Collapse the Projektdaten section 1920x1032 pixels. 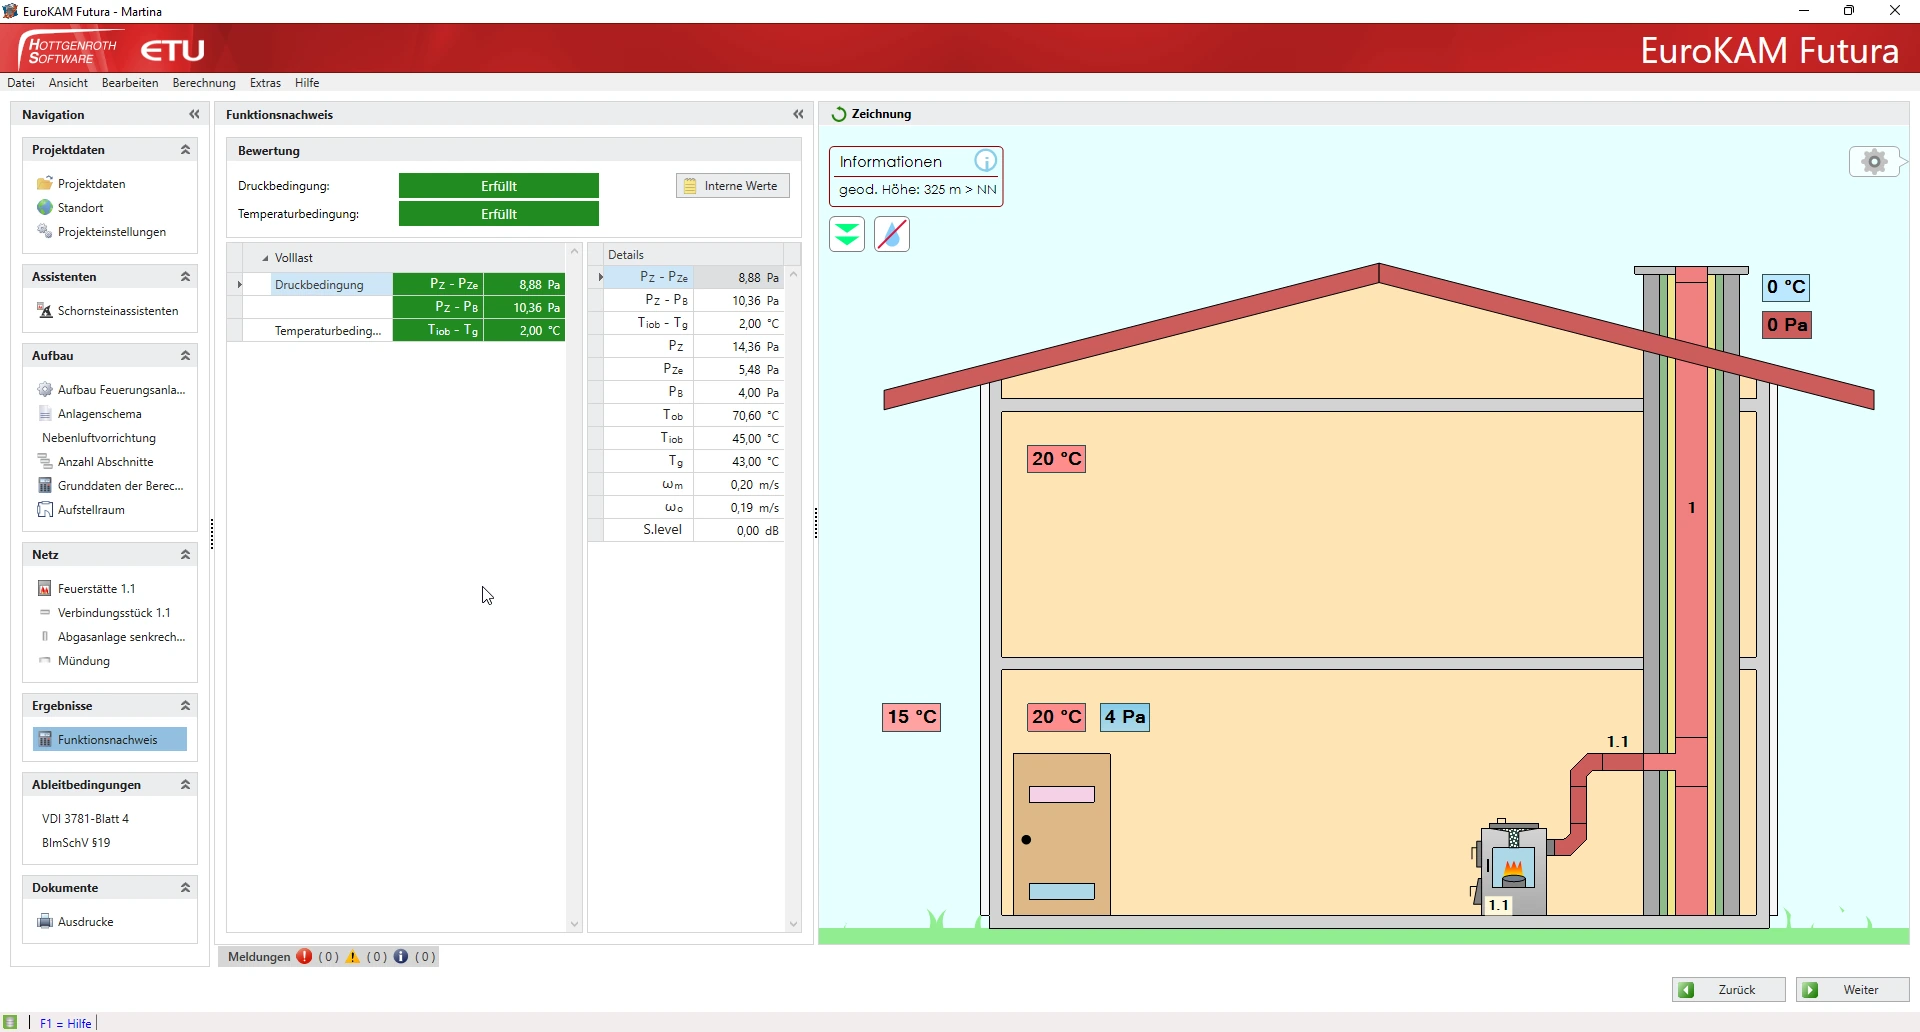[x=185, y=150]
